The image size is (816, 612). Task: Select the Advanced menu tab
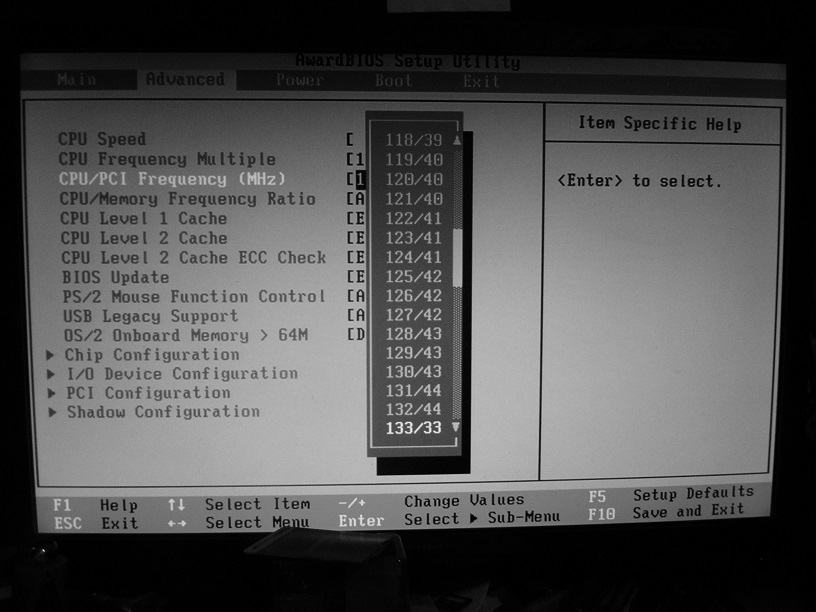point(185,80)
